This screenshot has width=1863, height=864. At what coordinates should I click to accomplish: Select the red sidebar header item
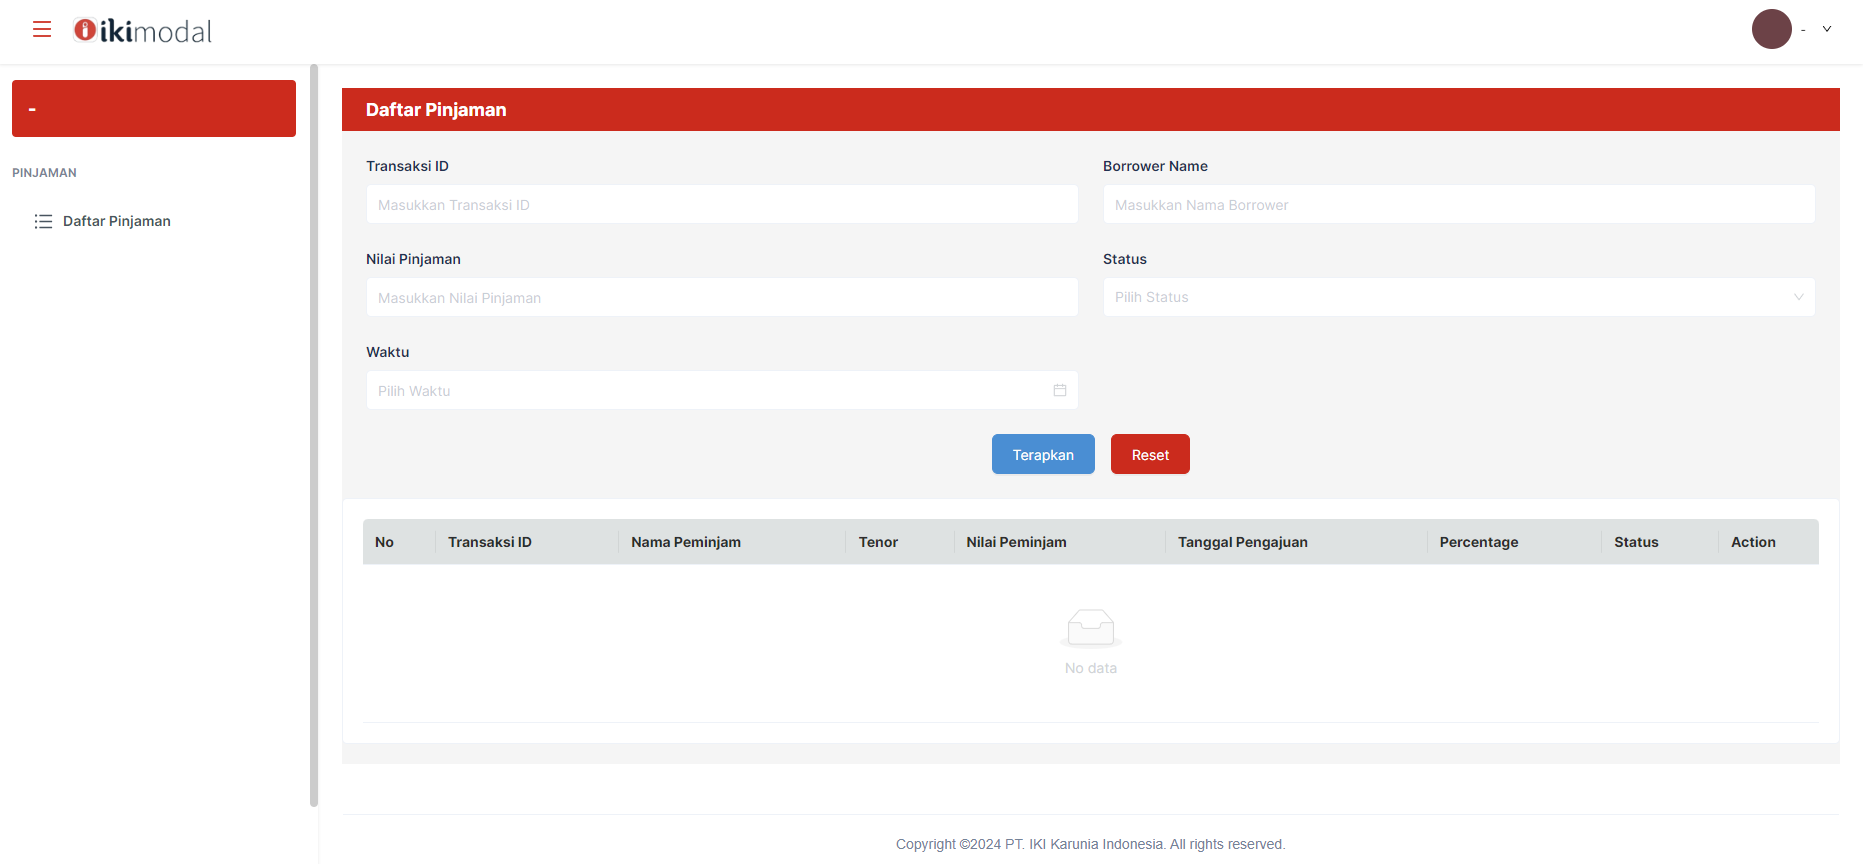(x=154, y=108)
